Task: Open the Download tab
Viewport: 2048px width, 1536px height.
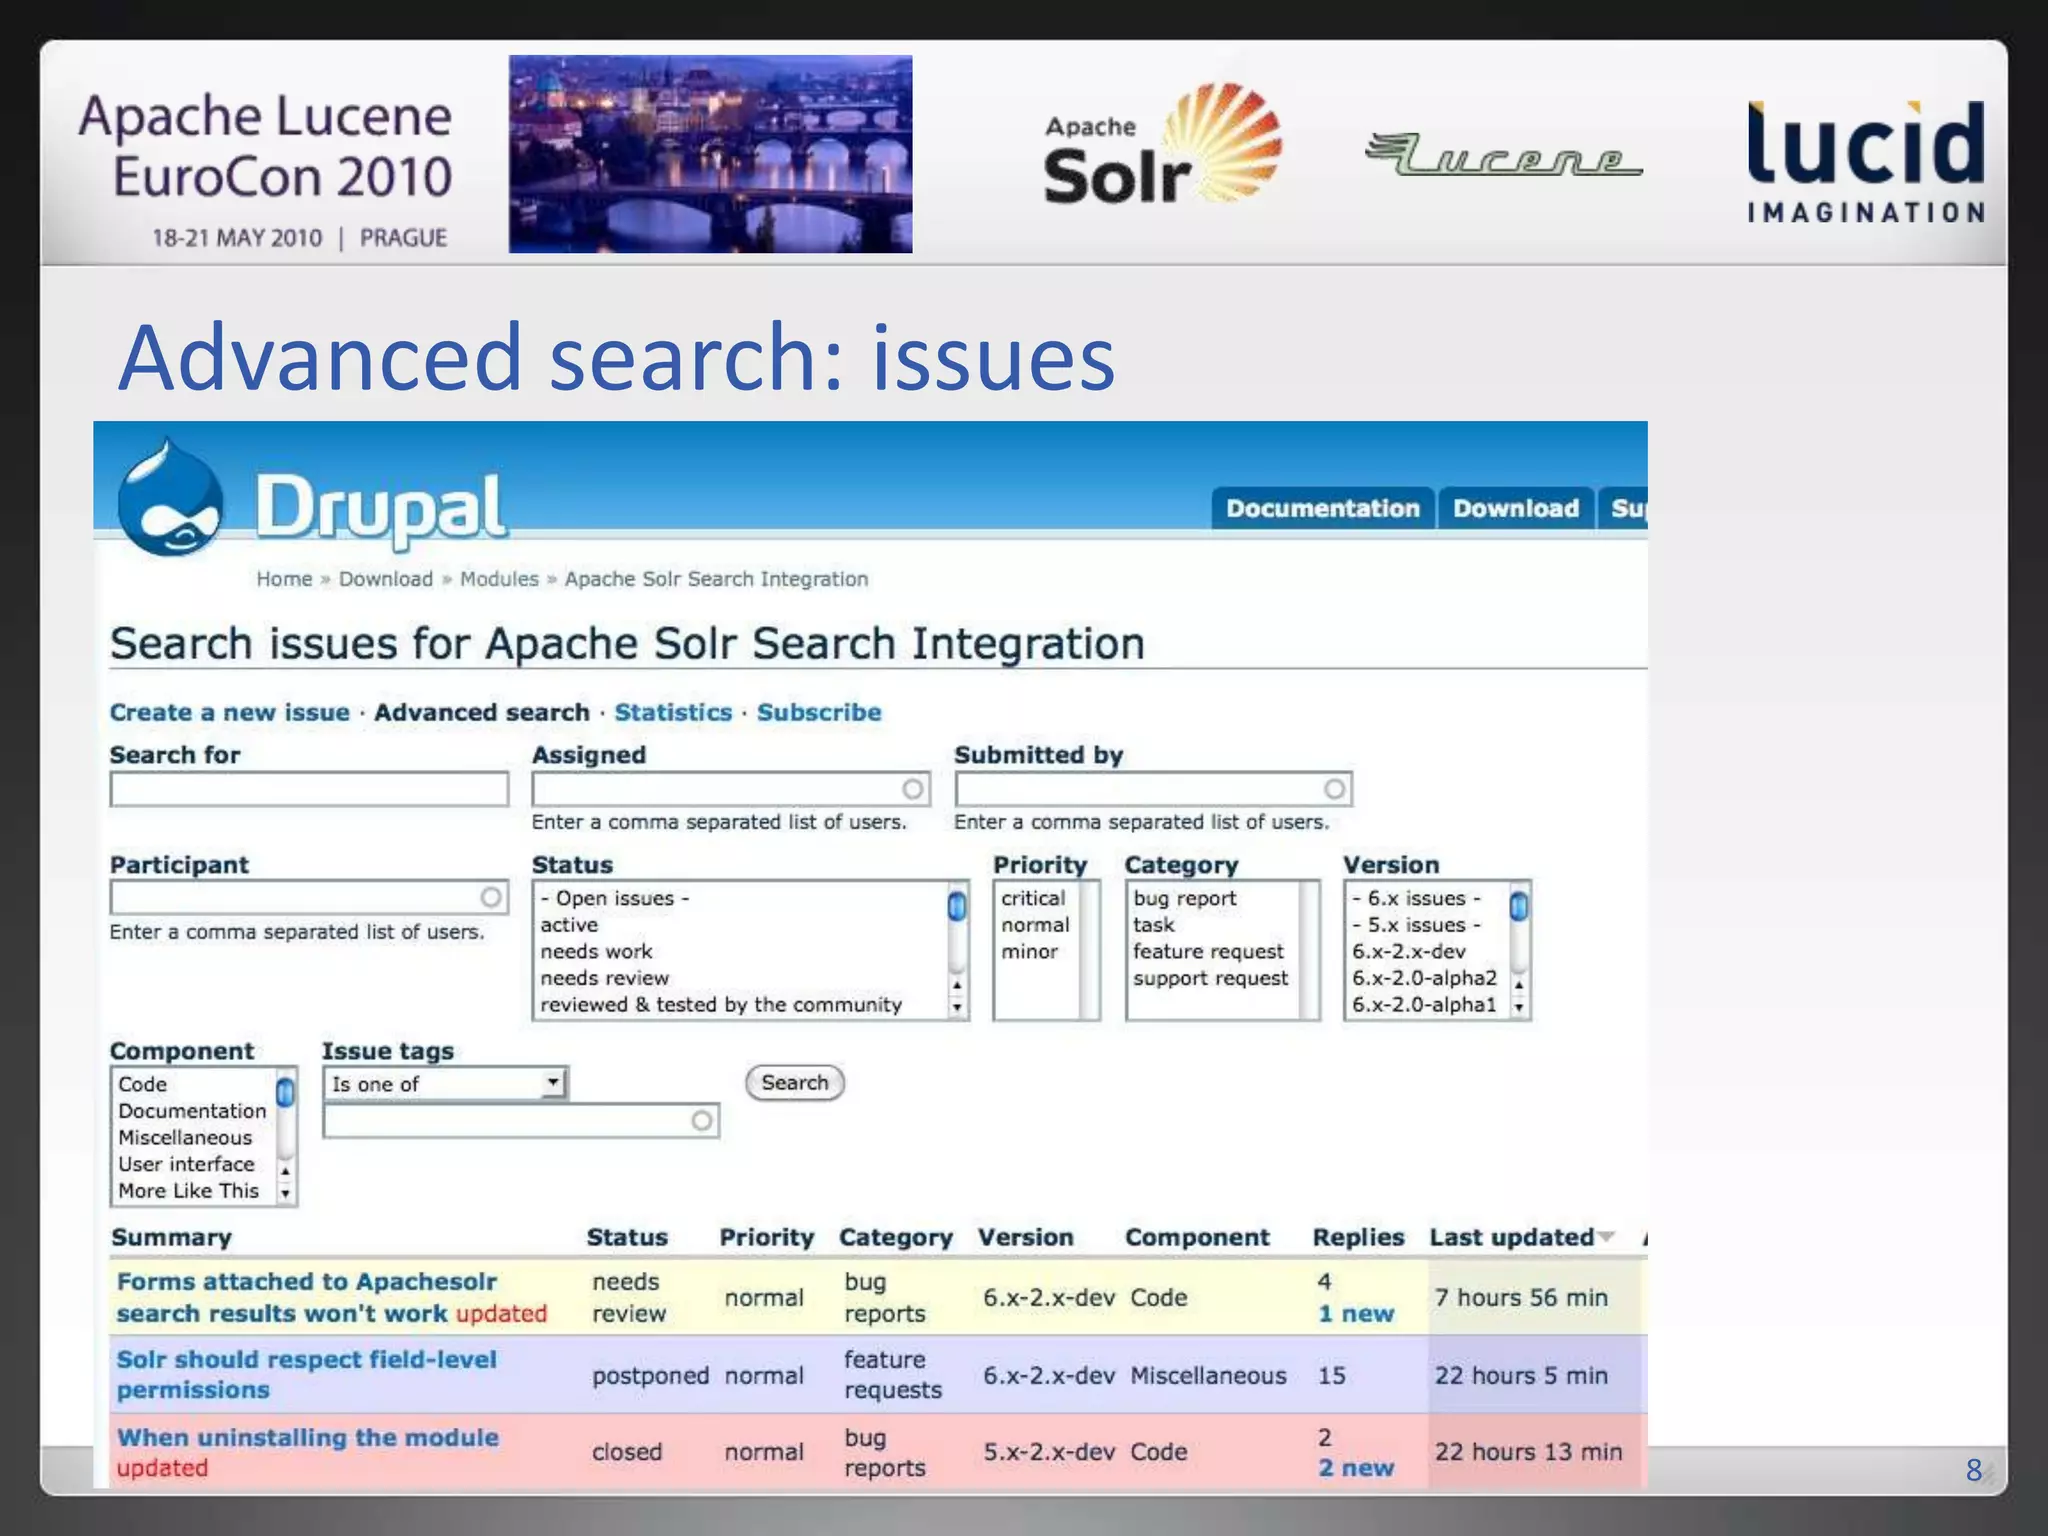Action: coord(1516,508)
